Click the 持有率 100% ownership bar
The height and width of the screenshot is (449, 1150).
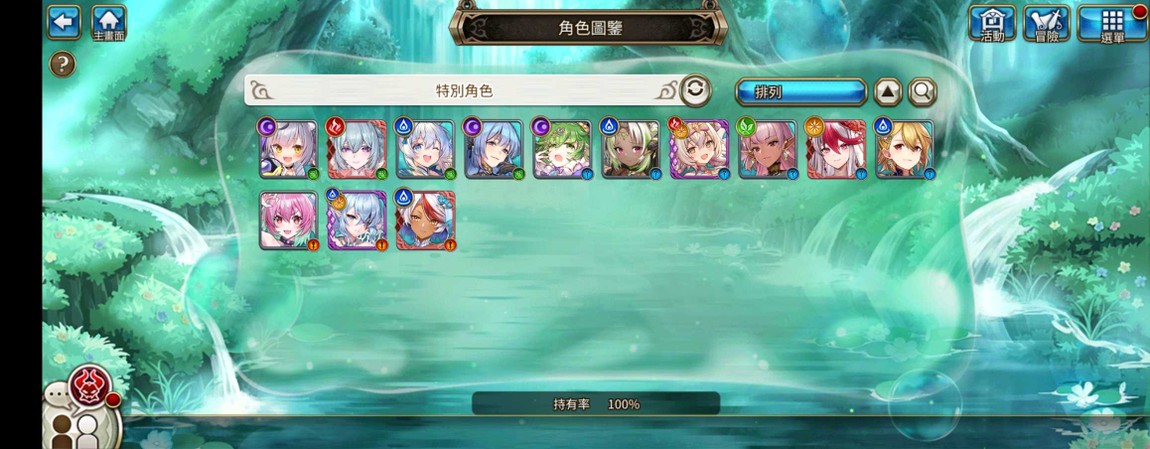596,404
